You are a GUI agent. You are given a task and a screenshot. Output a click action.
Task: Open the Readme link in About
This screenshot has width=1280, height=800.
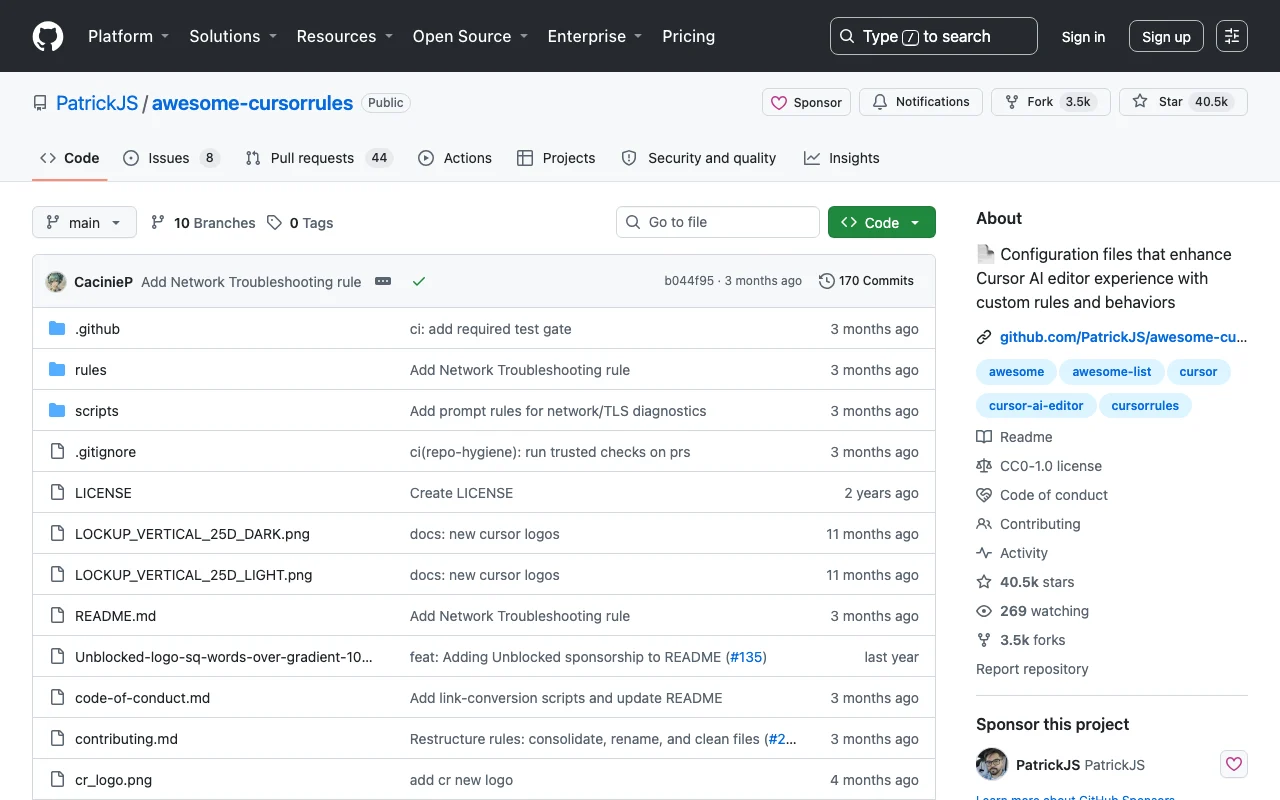(x=1015, y=437)
